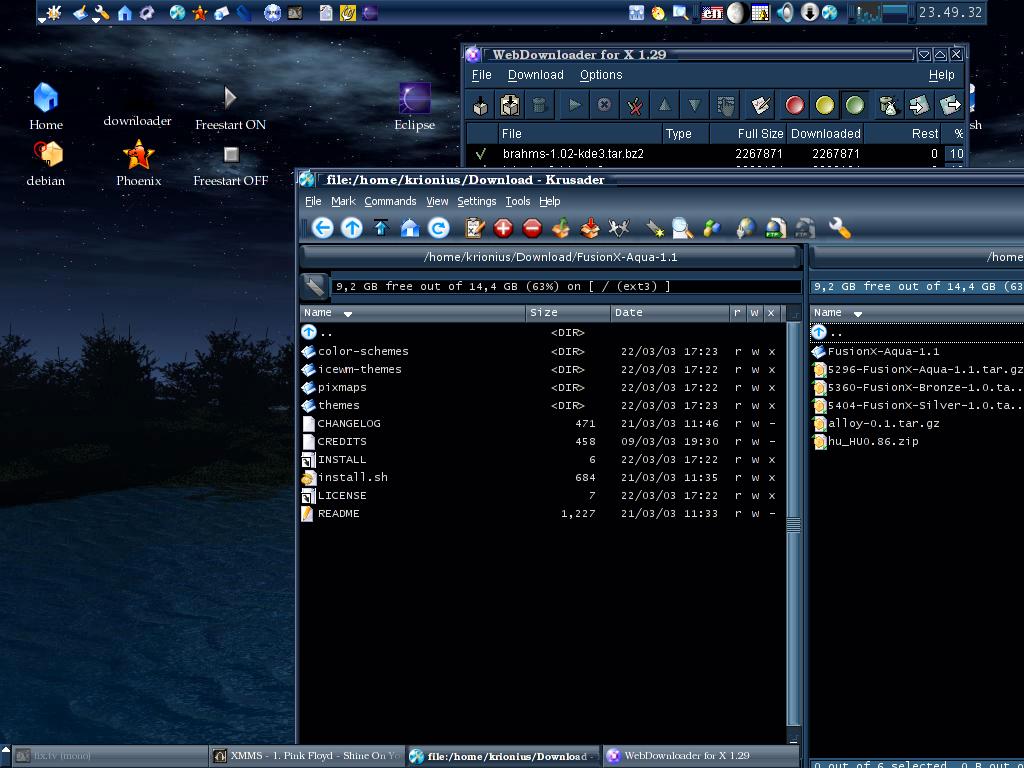The image size is (1024, 768).
Task: Open Commands menu in Krusader
Action: click(390, 201)
